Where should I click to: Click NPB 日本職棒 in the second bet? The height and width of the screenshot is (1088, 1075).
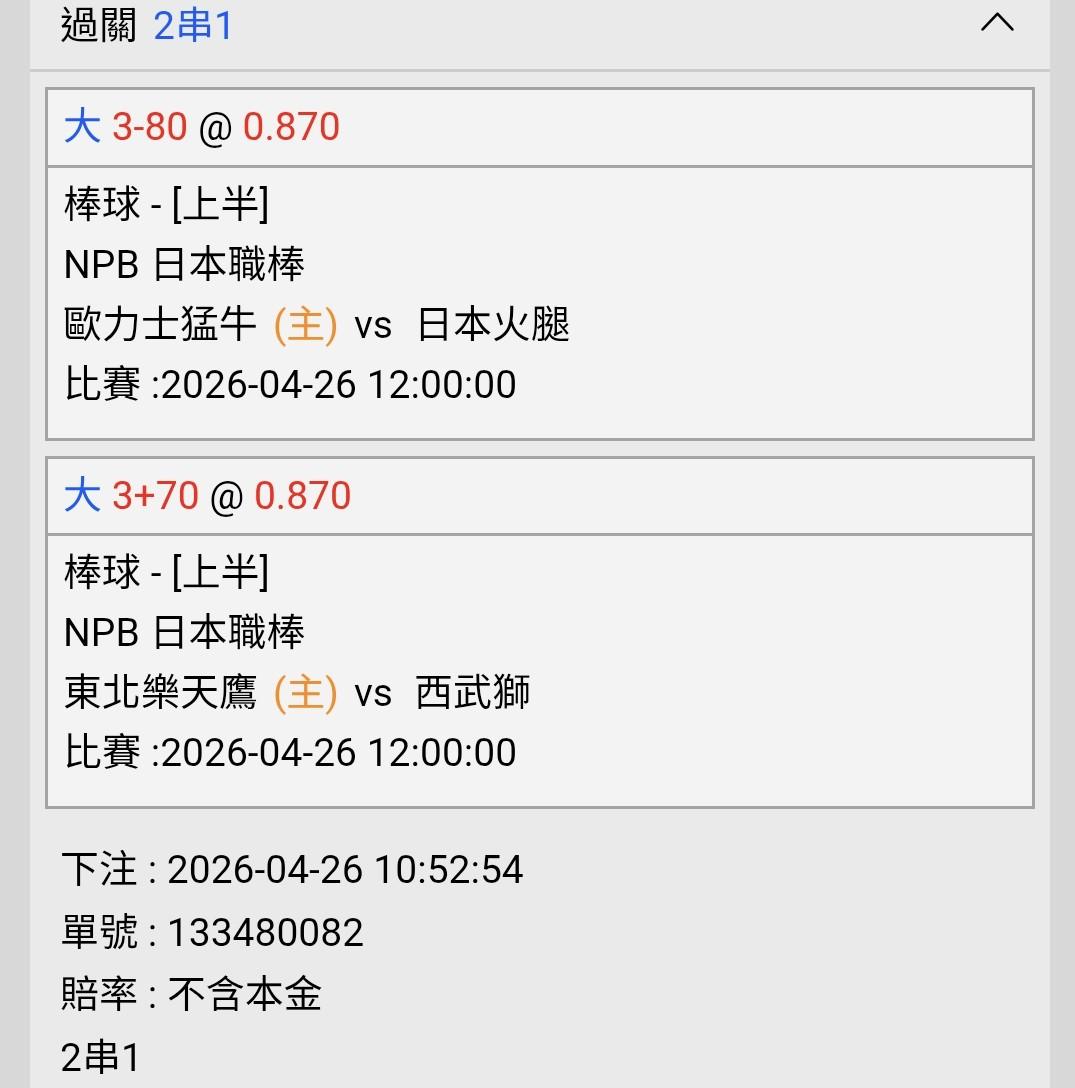pos(184,632)
